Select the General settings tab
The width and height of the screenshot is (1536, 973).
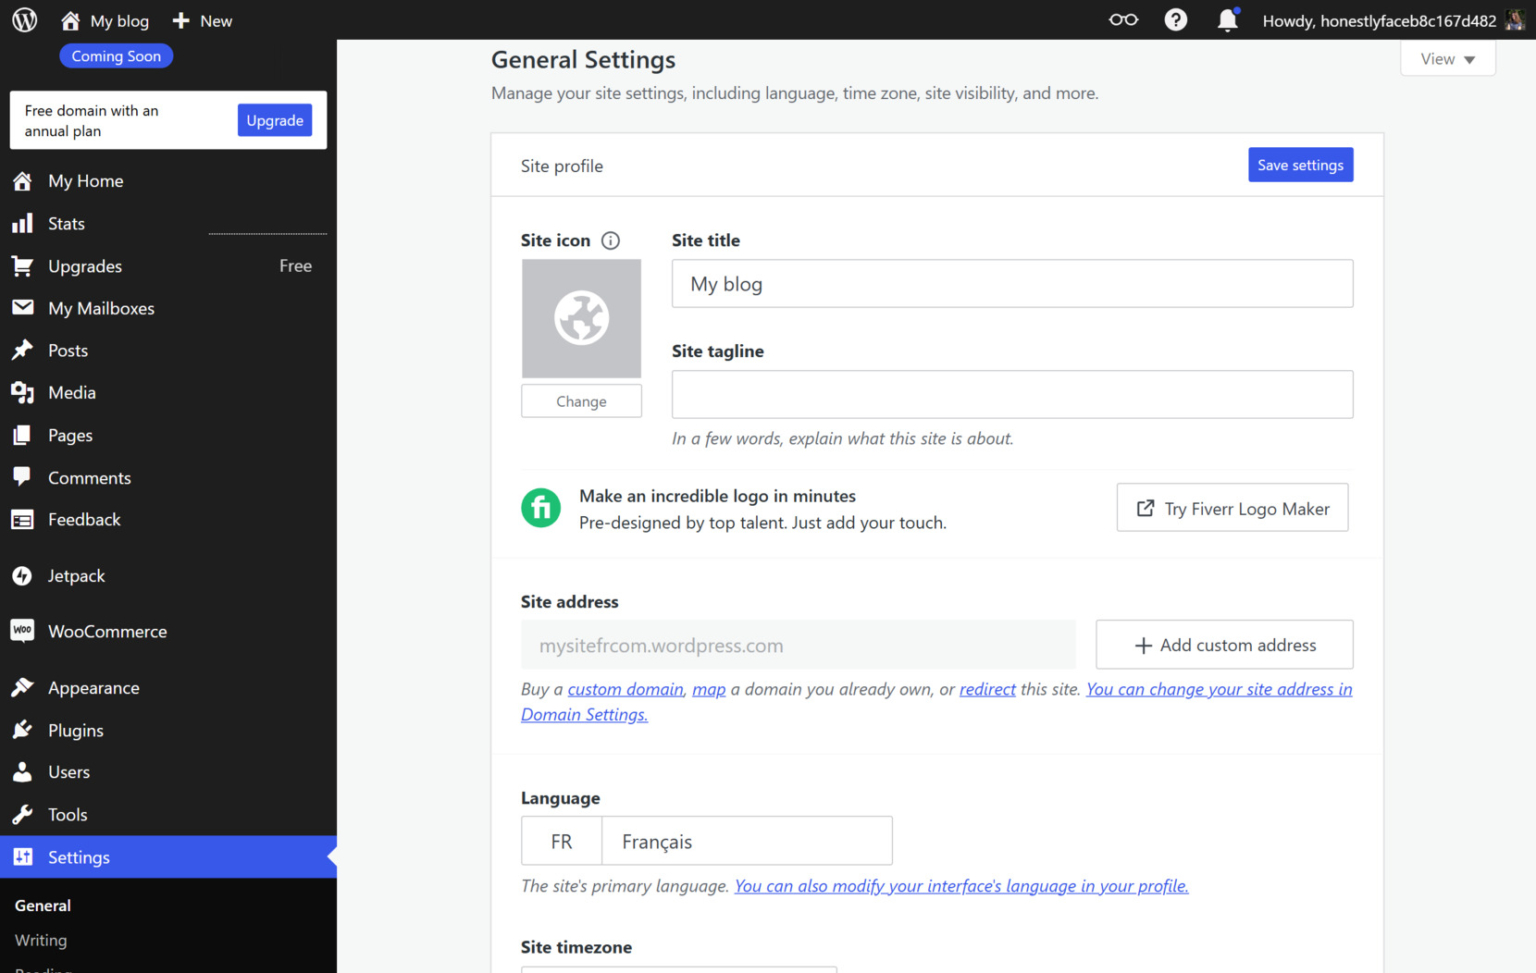pyautogui.click(x=42, y=905)
